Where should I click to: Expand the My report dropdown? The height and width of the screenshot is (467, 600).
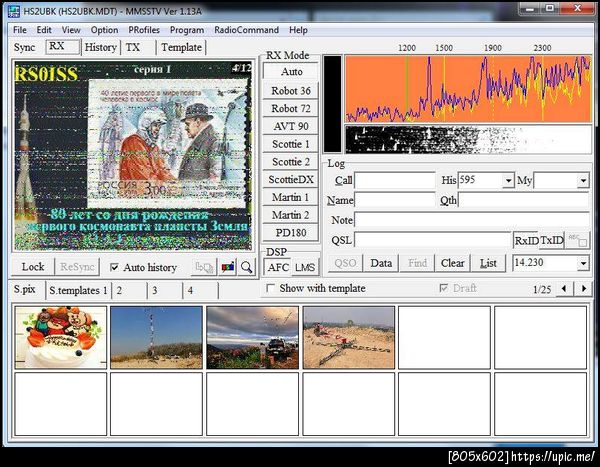pos(583,180)
